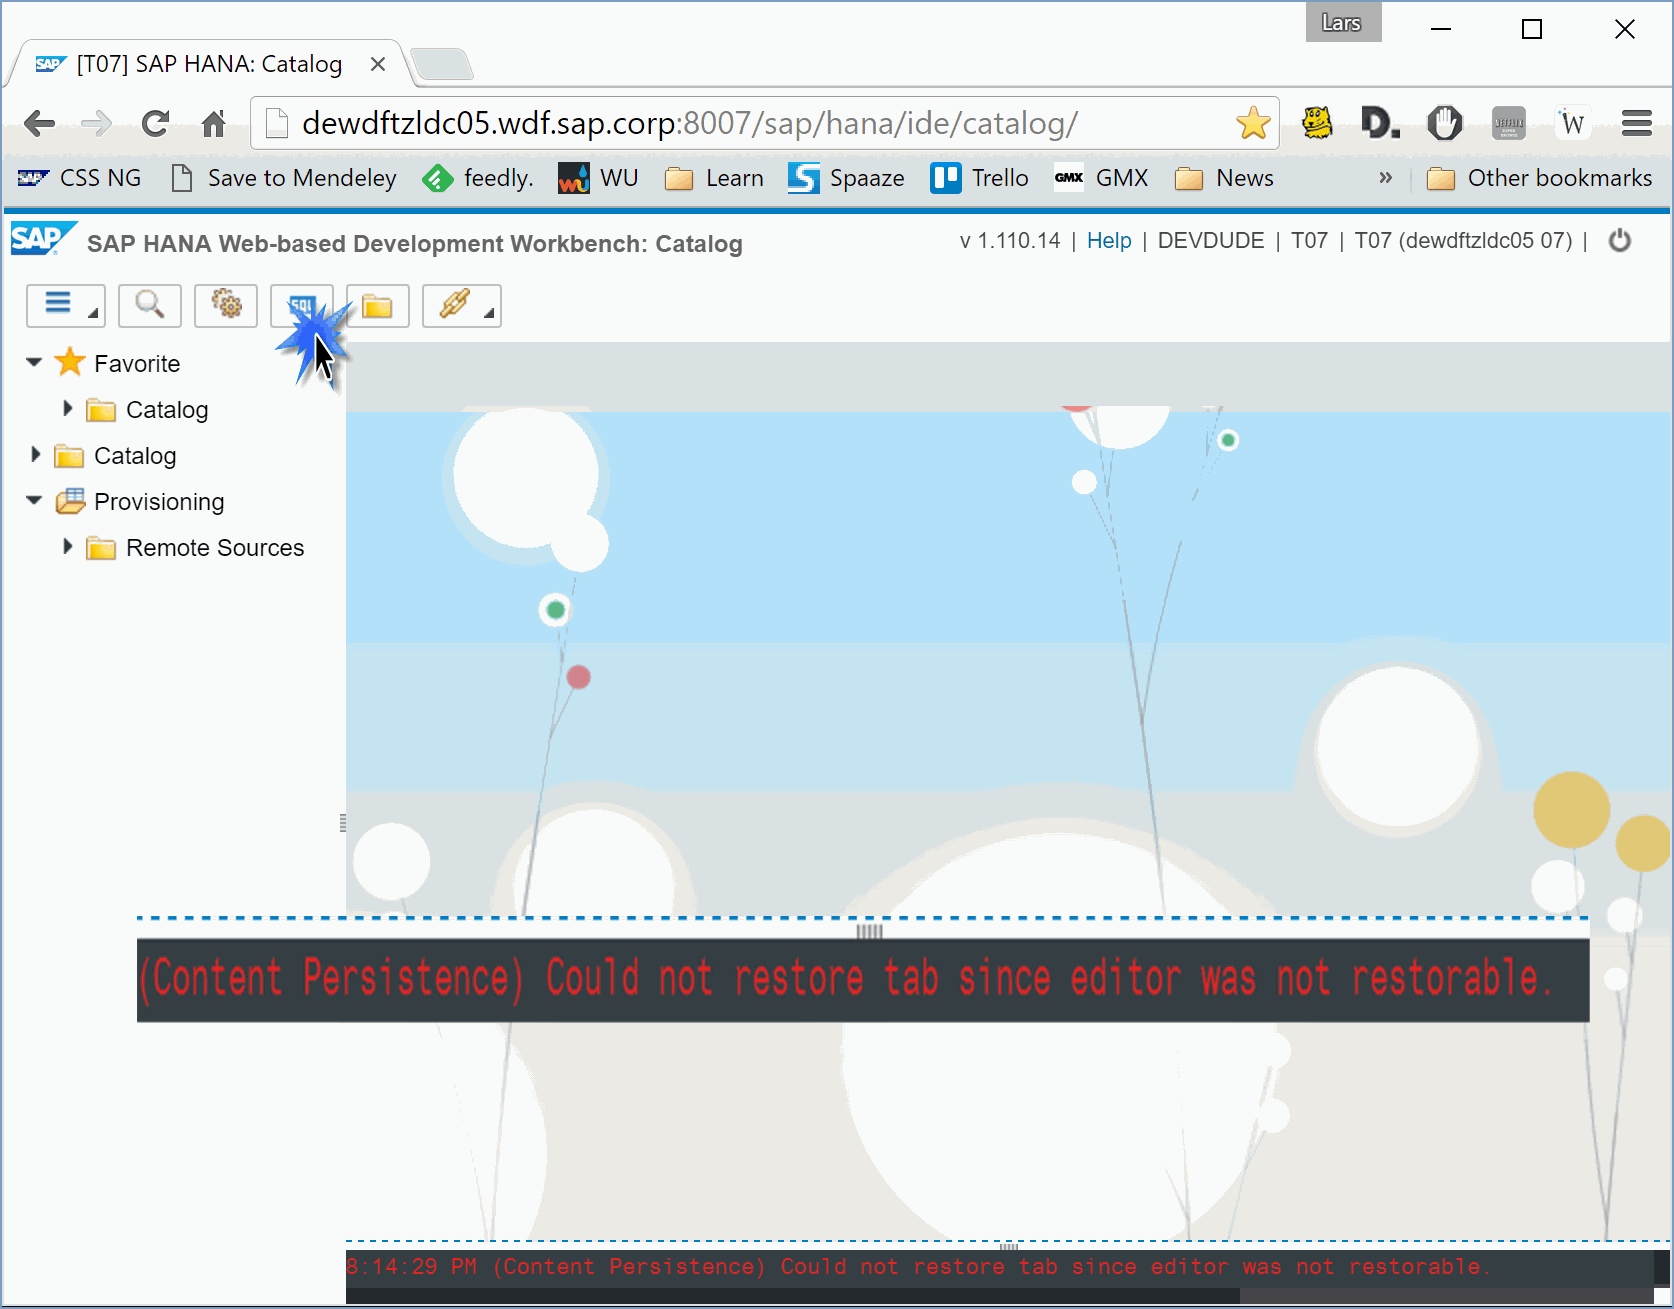Expand the top-level Catalog node
This screenshot has height=1309, width=1674.
click(x=35, y=454)
